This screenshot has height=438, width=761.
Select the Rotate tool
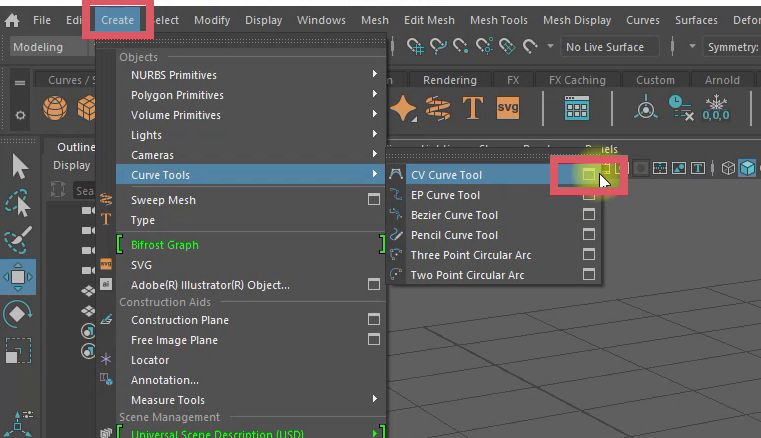coord(17,314)
